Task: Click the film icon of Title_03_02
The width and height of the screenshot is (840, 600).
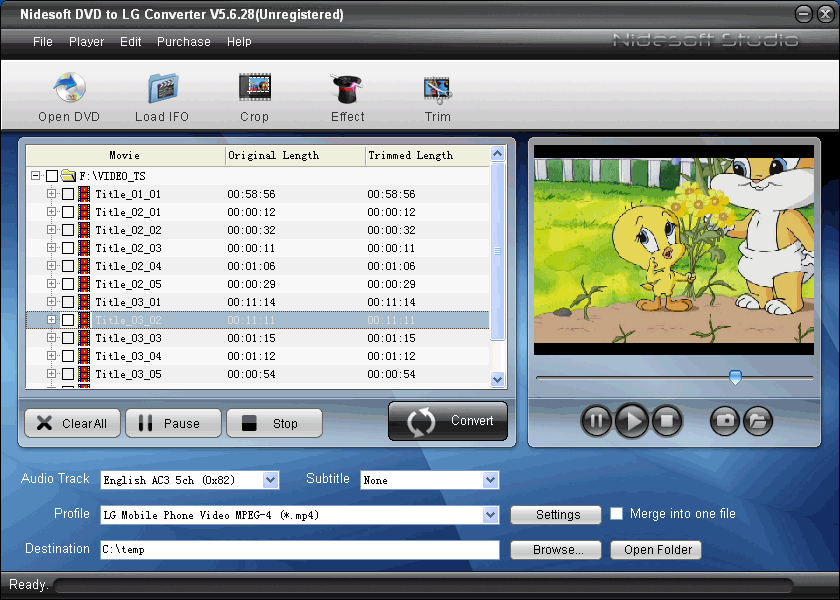Action: (84, 320)
